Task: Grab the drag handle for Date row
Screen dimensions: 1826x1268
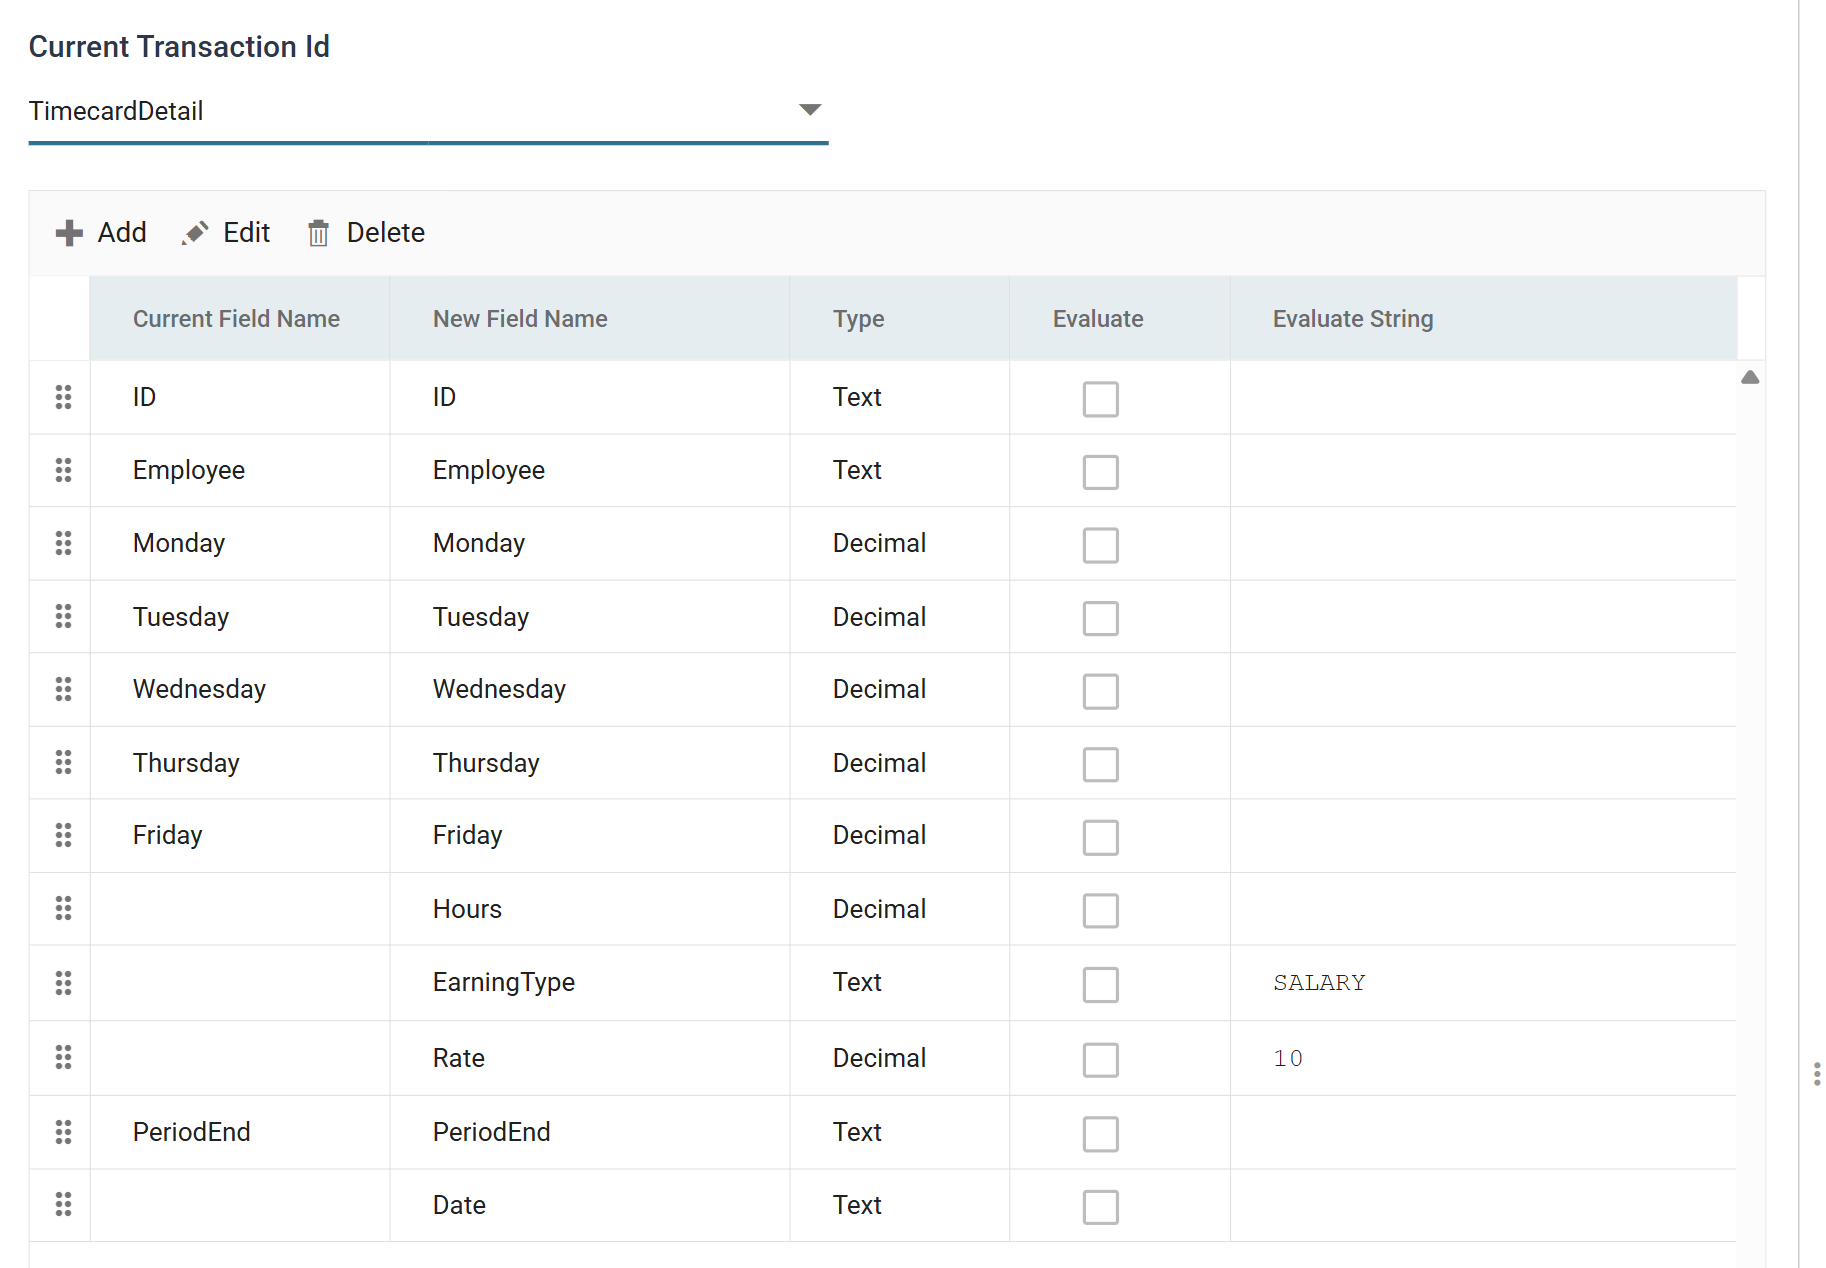Action: pyautogui.click(x=63, y=1205)
